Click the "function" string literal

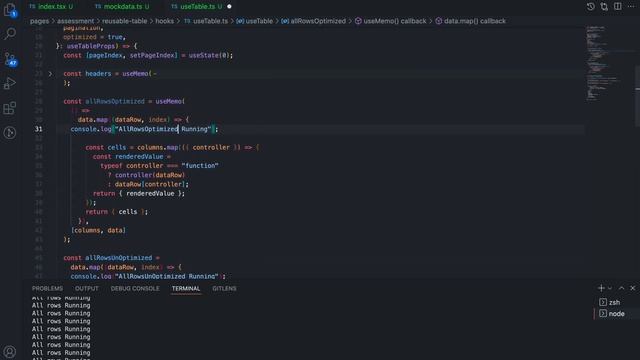pos(200,166)
